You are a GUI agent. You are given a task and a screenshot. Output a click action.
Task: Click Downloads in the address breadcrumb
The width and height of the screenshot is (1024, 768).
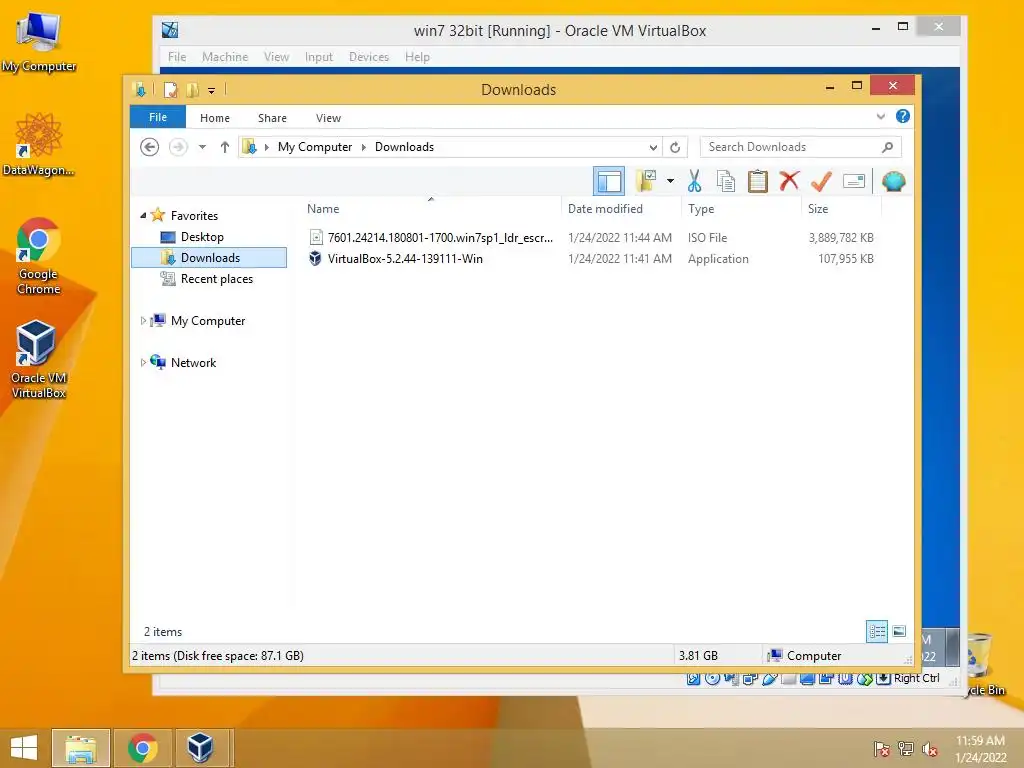point(404,147)
